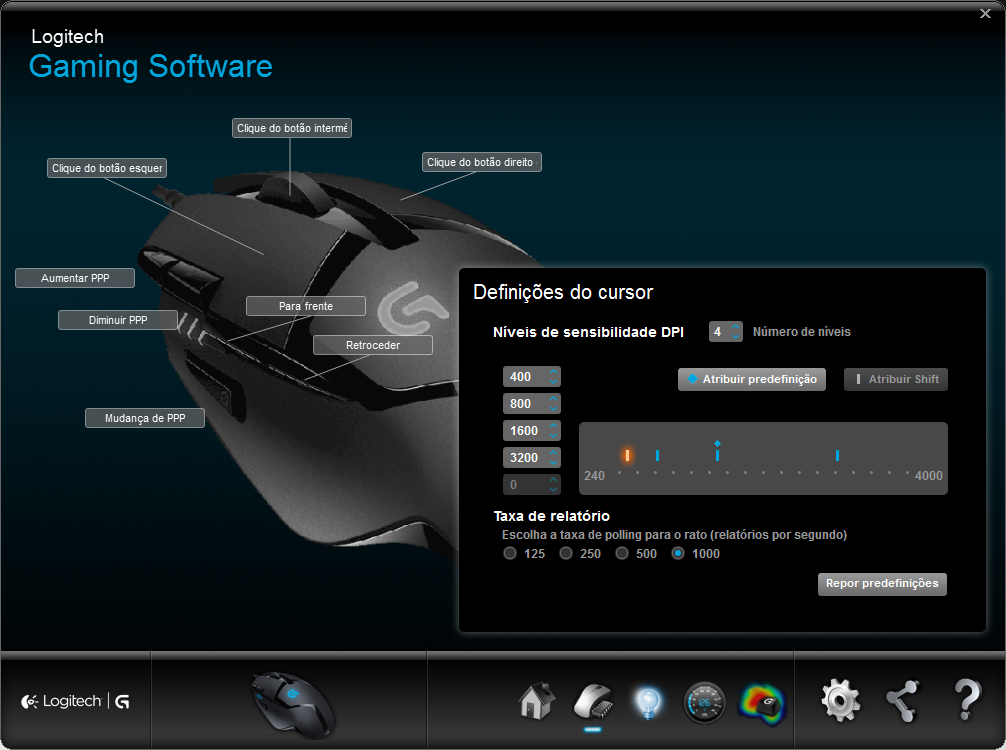Click the Clique do botão esquerdo label

click(107, 168)
